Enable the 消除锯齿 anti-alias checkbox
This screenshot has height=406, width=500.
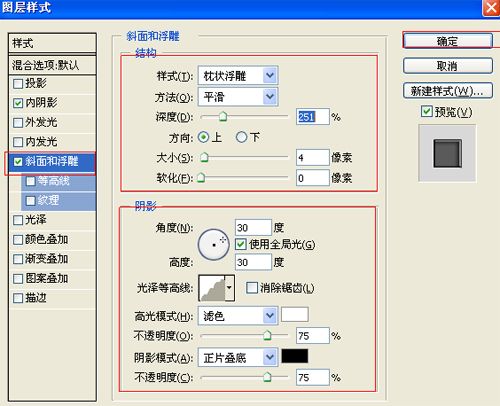[252, 287]
